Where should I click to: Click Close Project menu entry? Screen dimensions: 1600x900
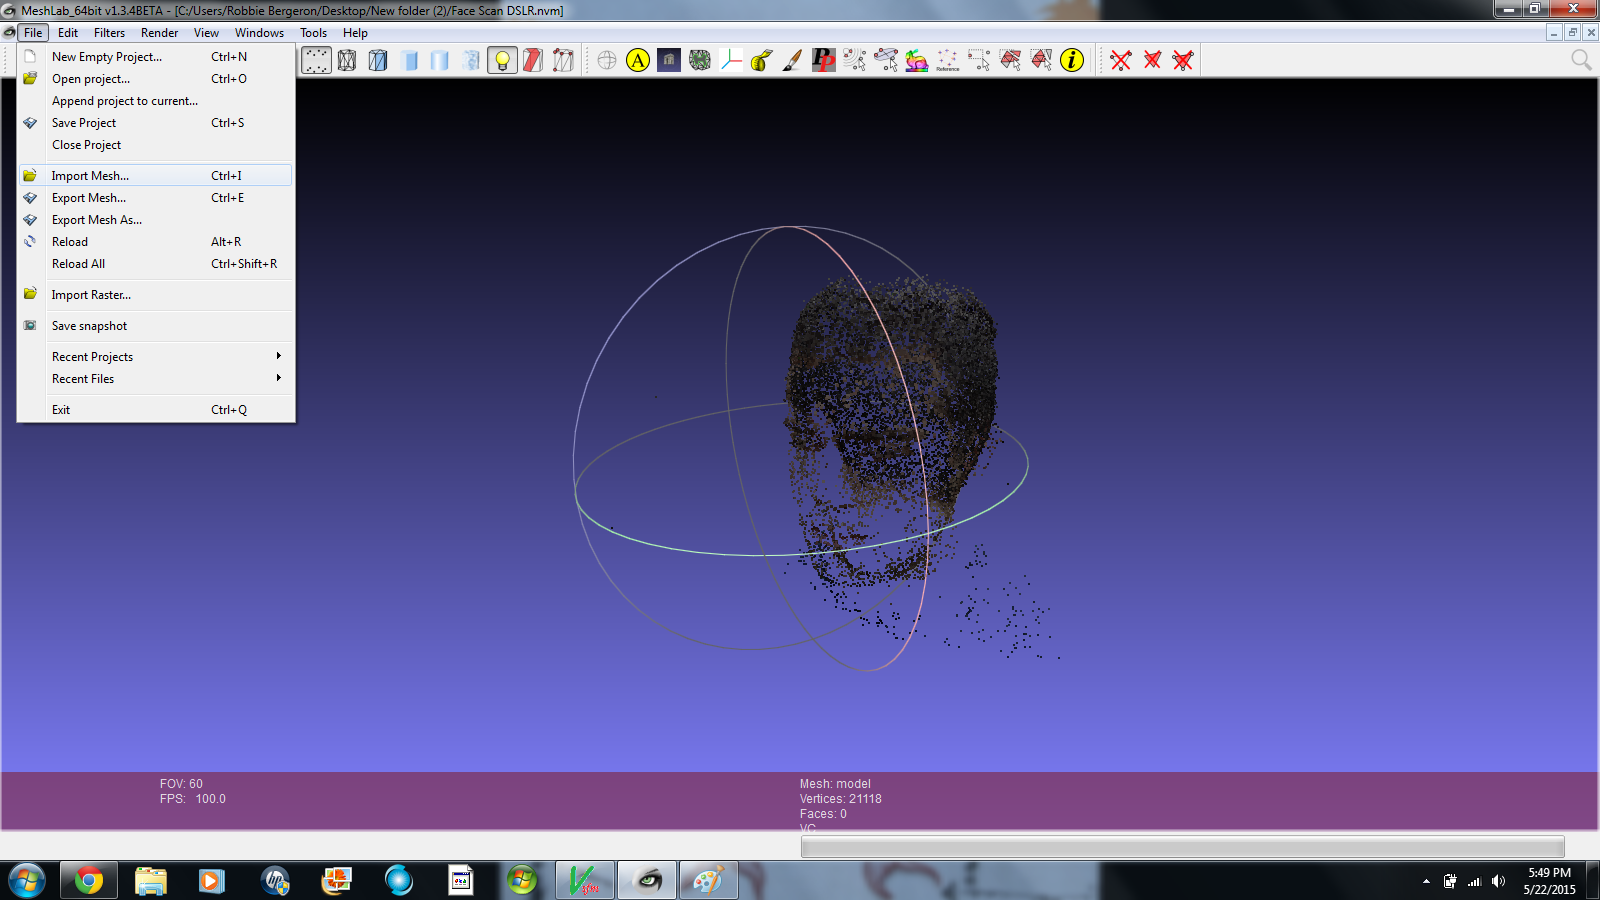[156, 145]
